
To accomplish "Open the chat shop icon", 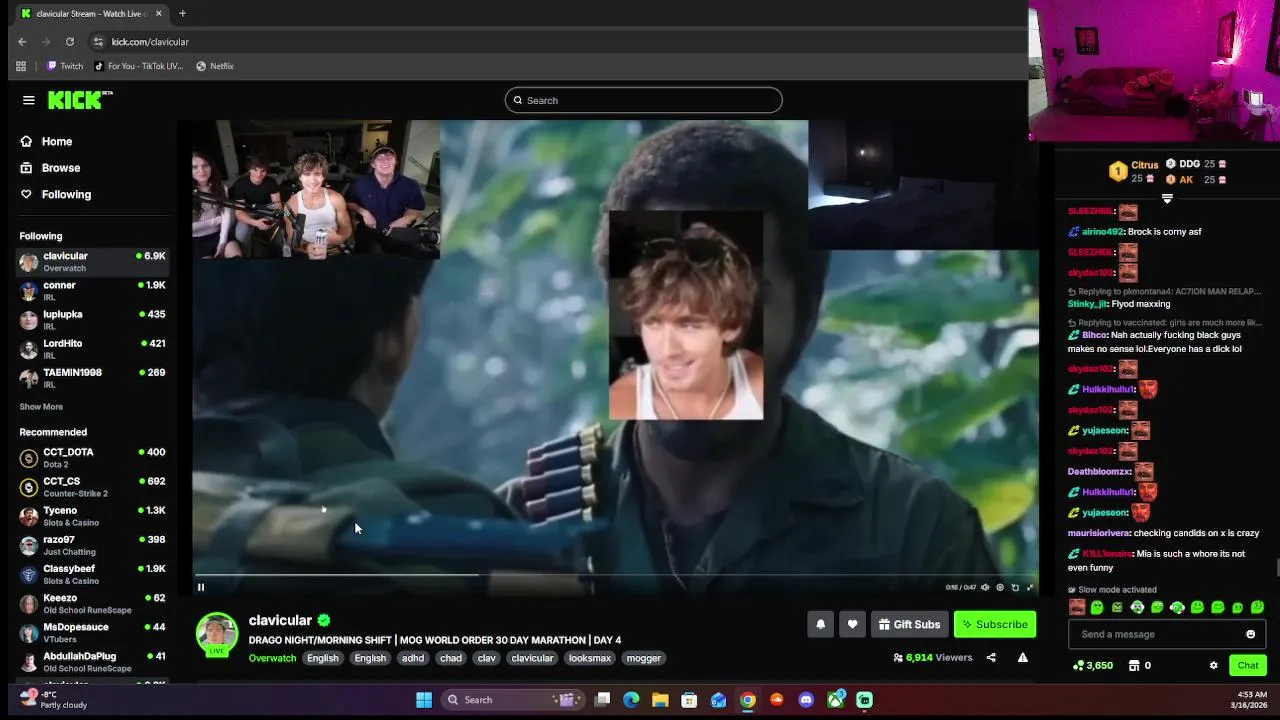I will point(1133,665).
